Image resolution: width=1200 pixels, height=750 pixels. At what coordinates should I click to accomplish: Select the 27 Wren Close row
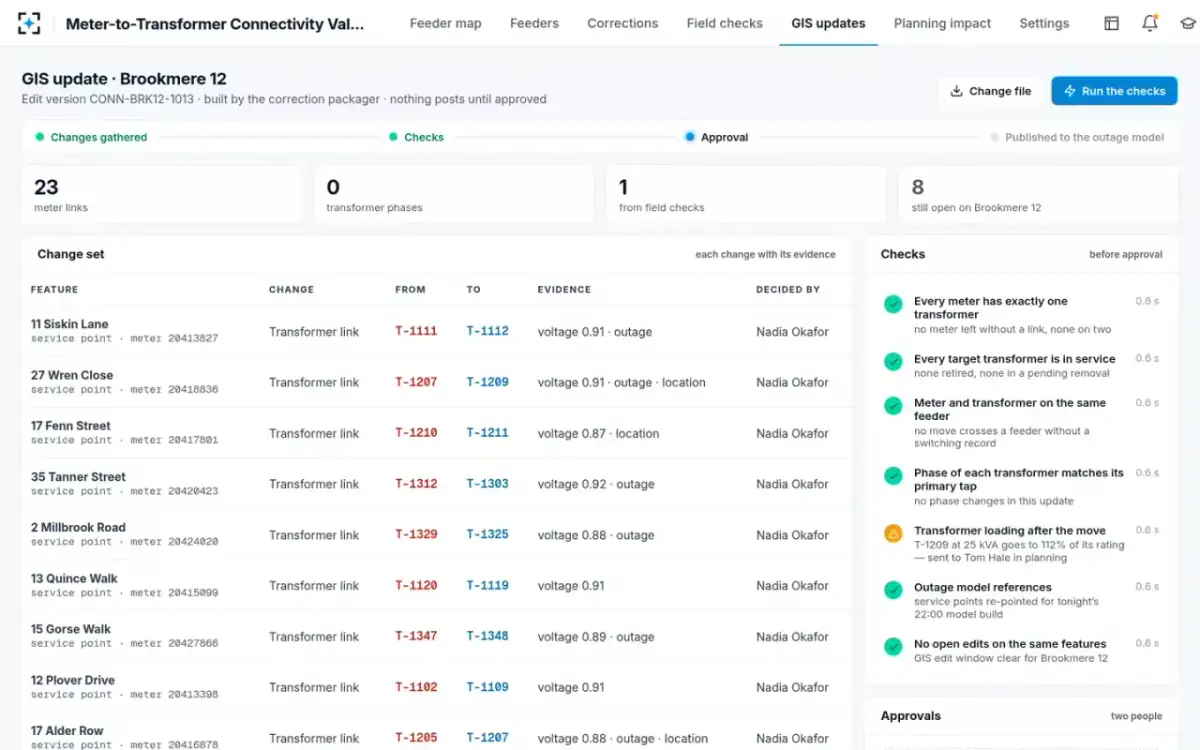point(436,382)
